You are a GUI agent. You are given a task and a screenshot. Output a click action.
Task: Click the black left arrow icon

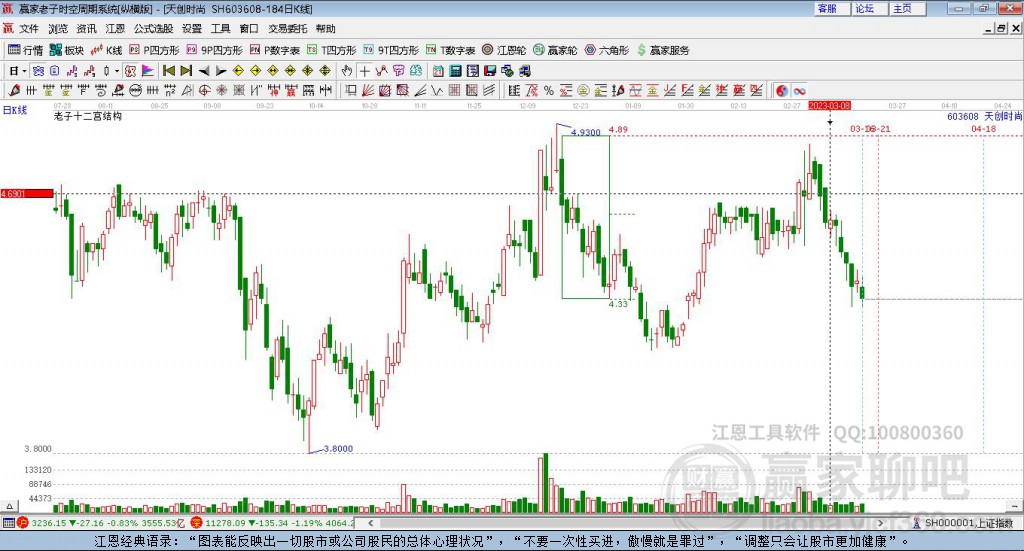[x=204, y=71]
